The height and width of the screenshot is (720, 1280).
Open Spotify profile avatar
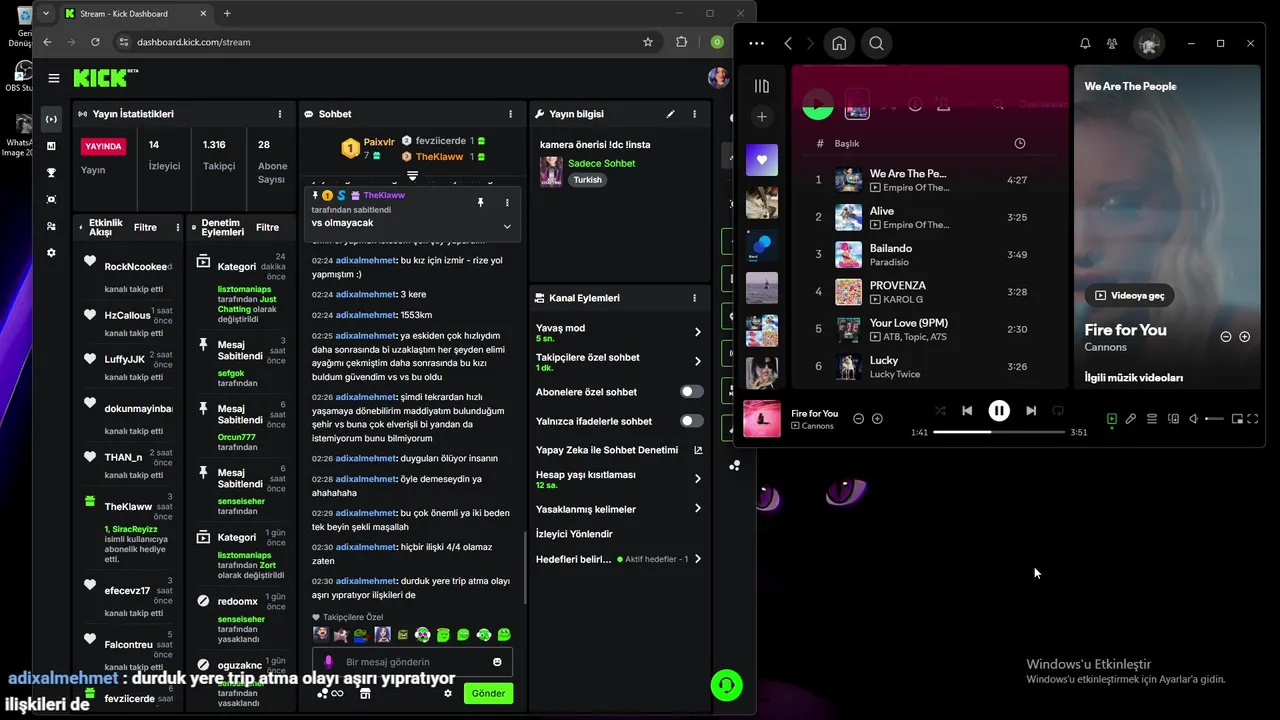pos(1149,43)
